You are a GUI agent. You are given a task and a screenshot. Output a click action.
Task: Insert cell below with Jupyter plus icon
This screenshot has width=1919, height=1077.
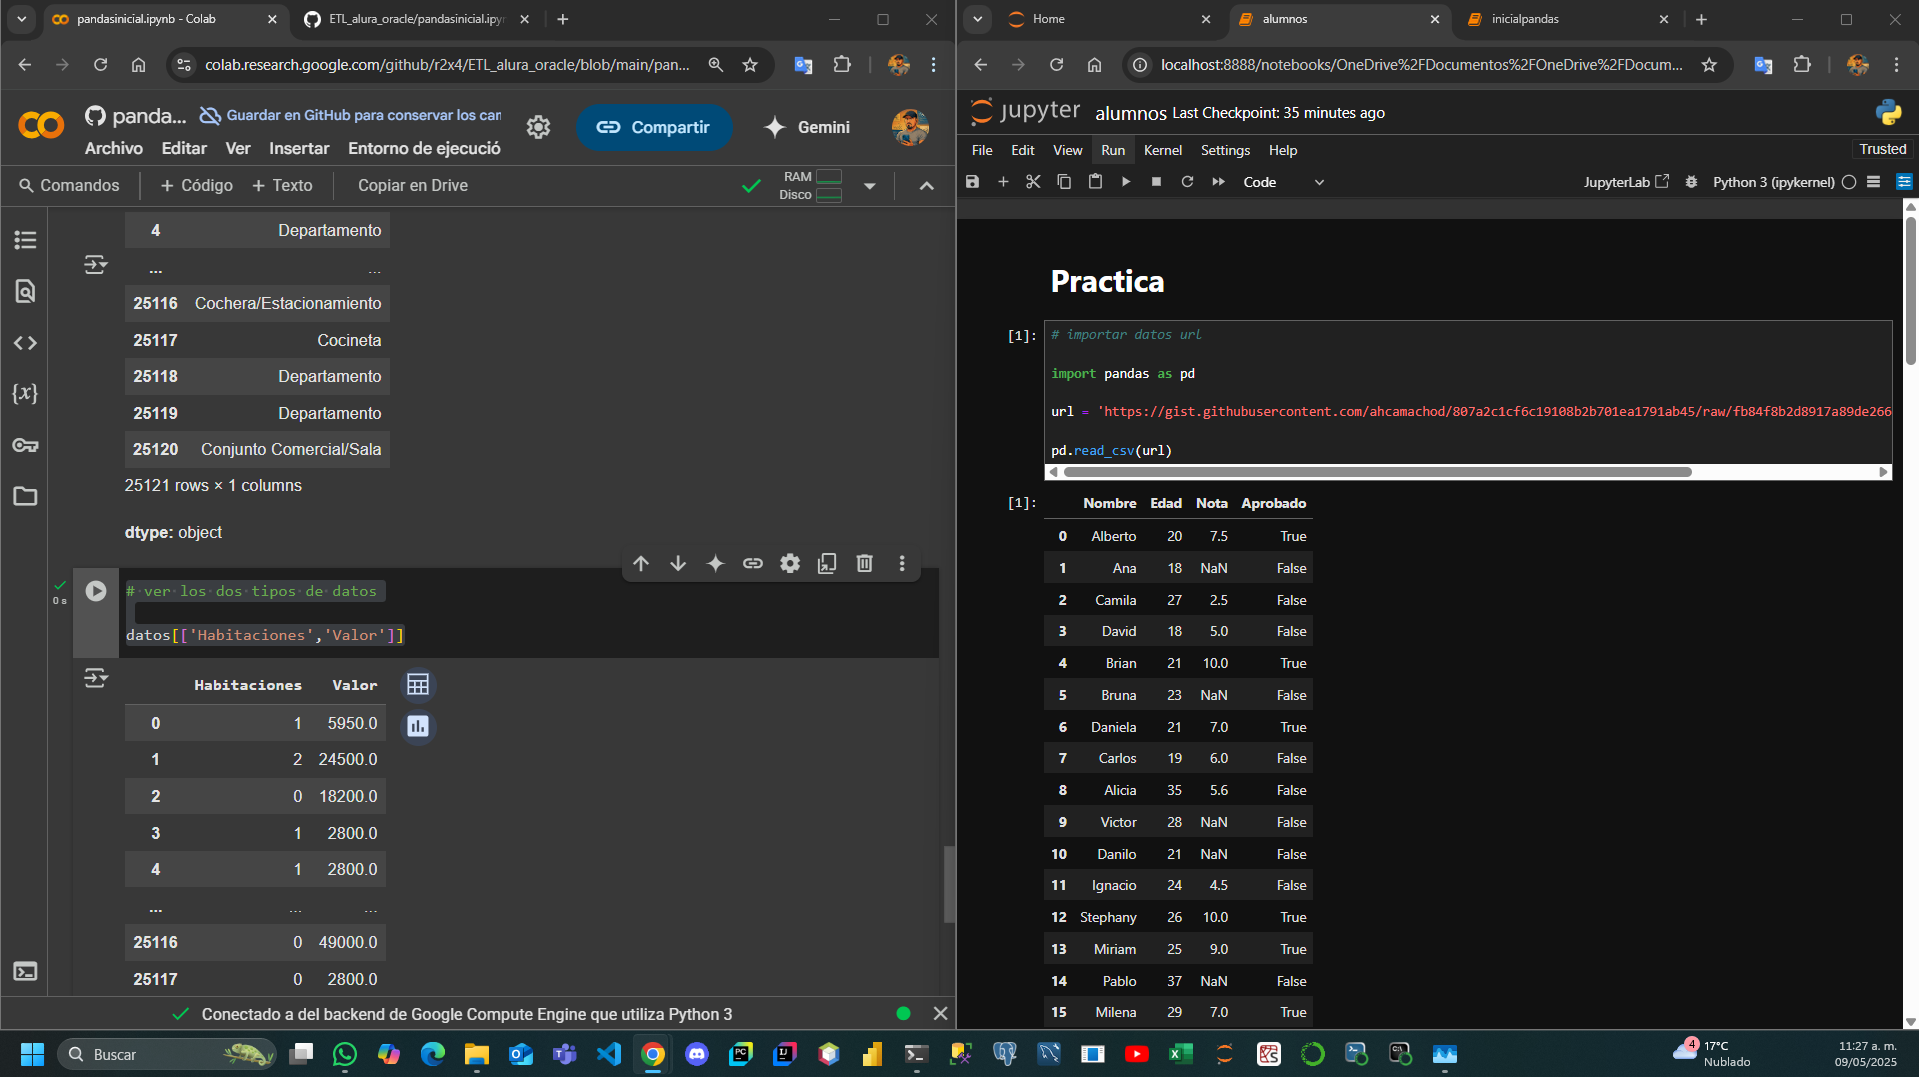coord(1003,182)
